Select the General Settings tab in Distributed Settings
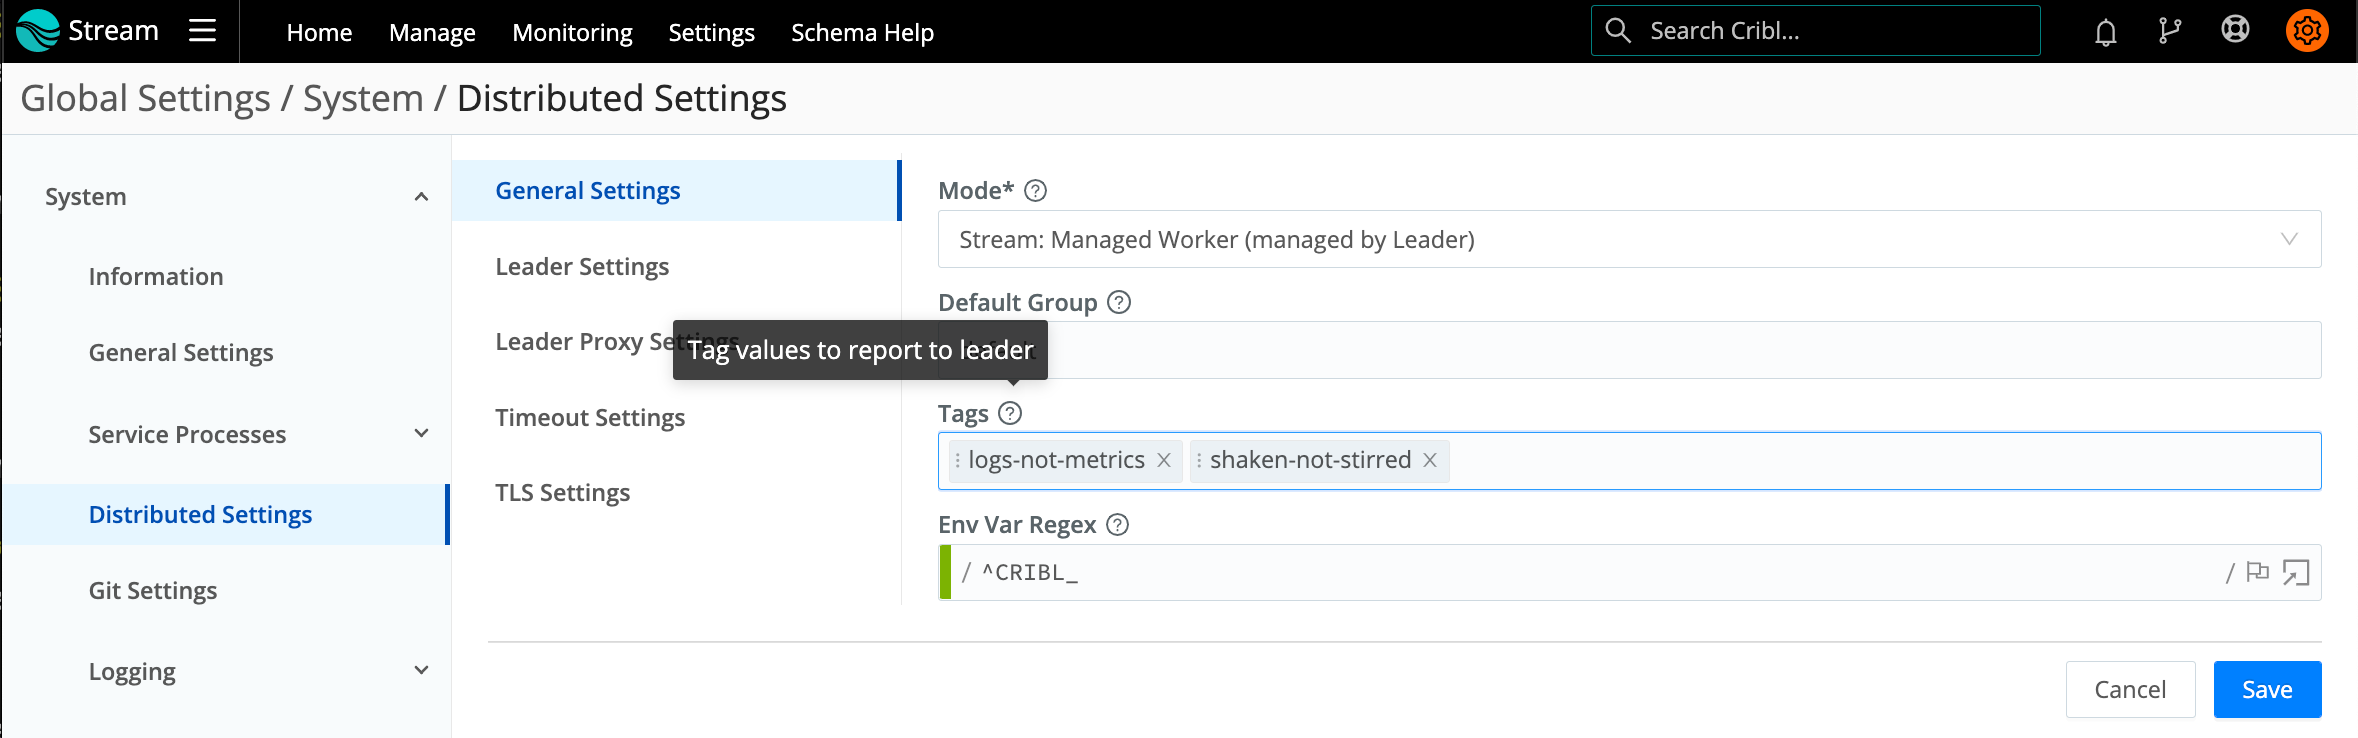 [676, 190]
